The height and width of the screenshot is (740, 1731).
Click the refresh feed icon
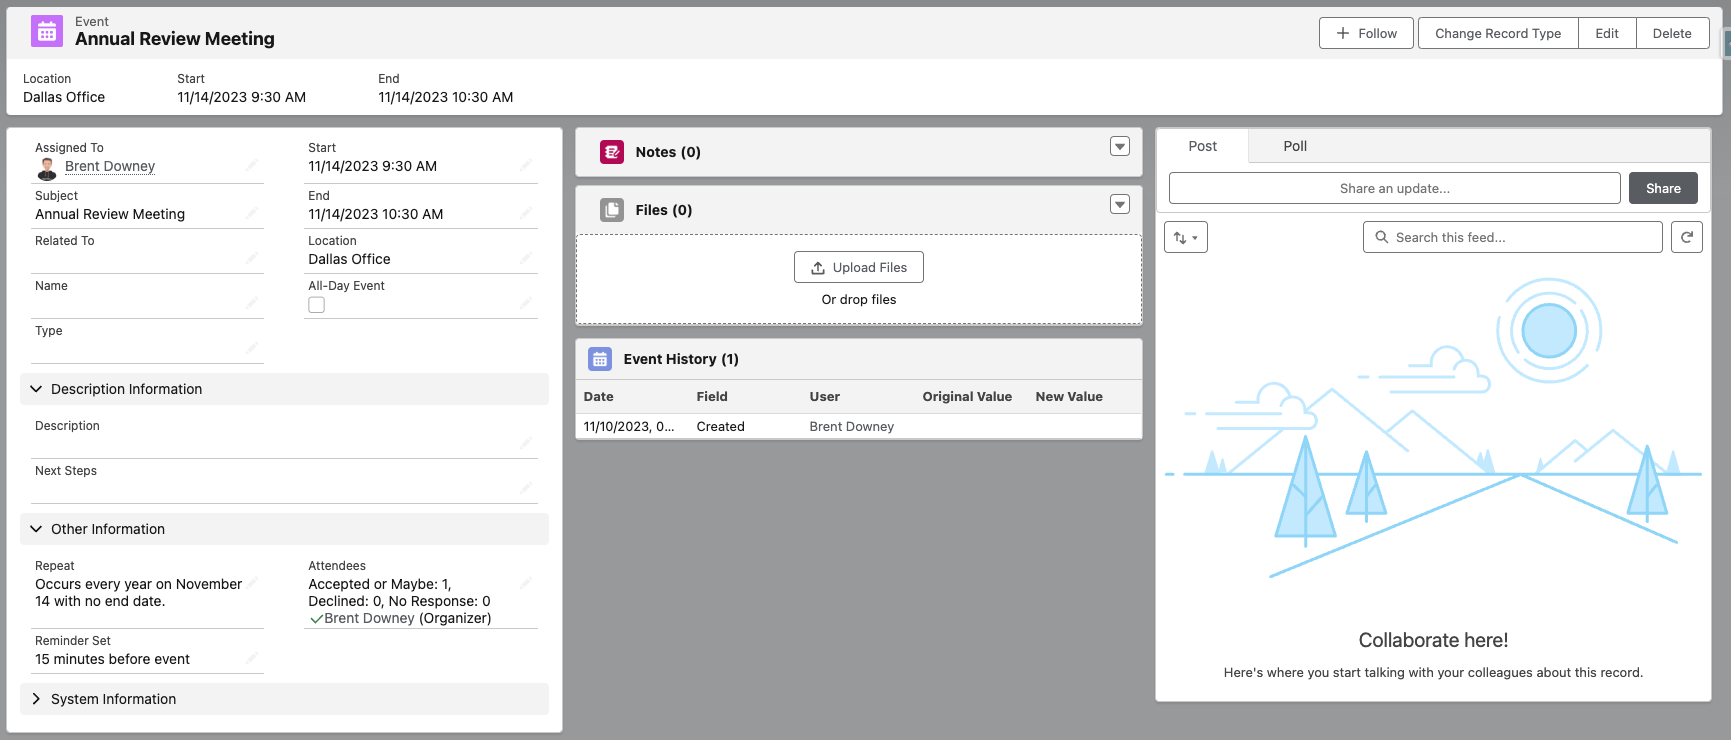click(1686, 237)
